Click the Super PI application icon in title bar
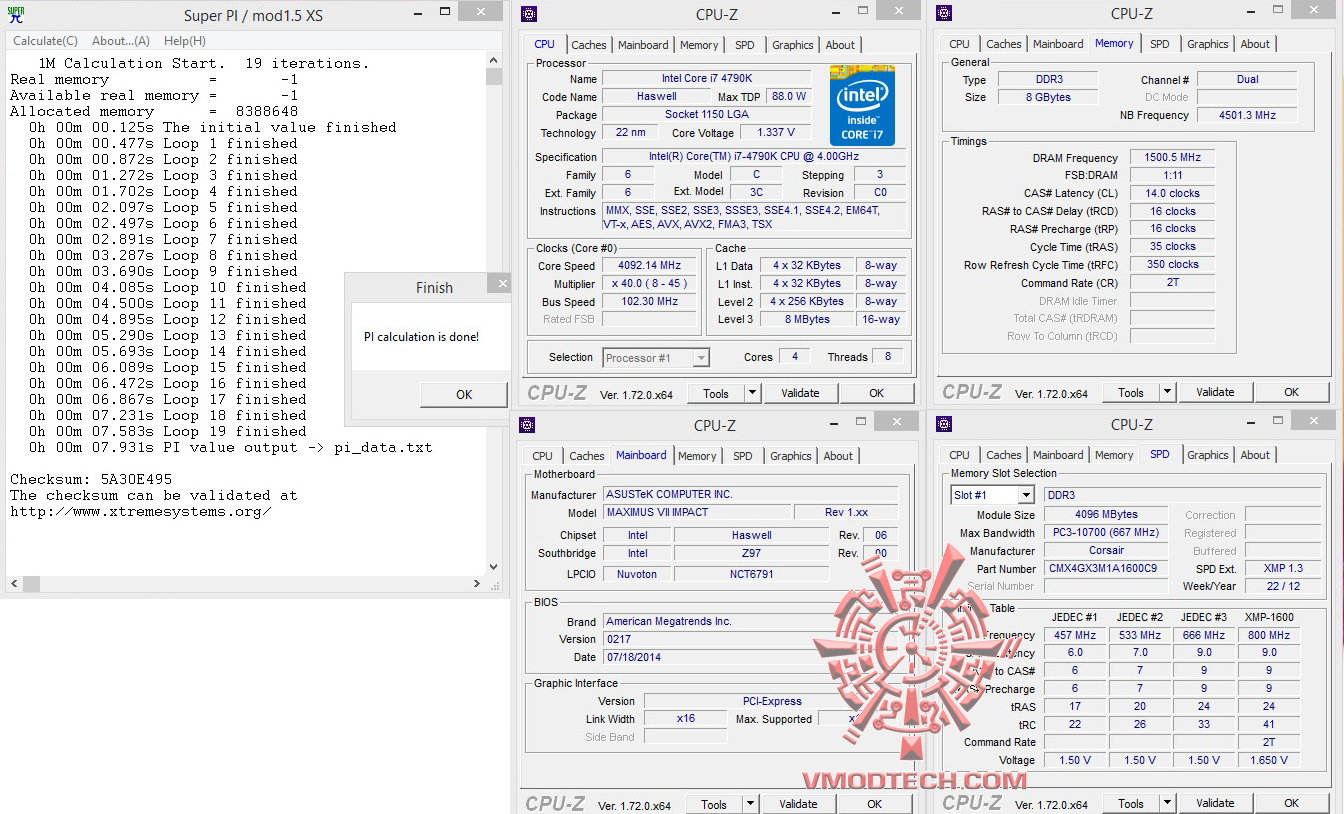Image resolution: width=1344 pixels, height=814 pixels. [16, 14]
